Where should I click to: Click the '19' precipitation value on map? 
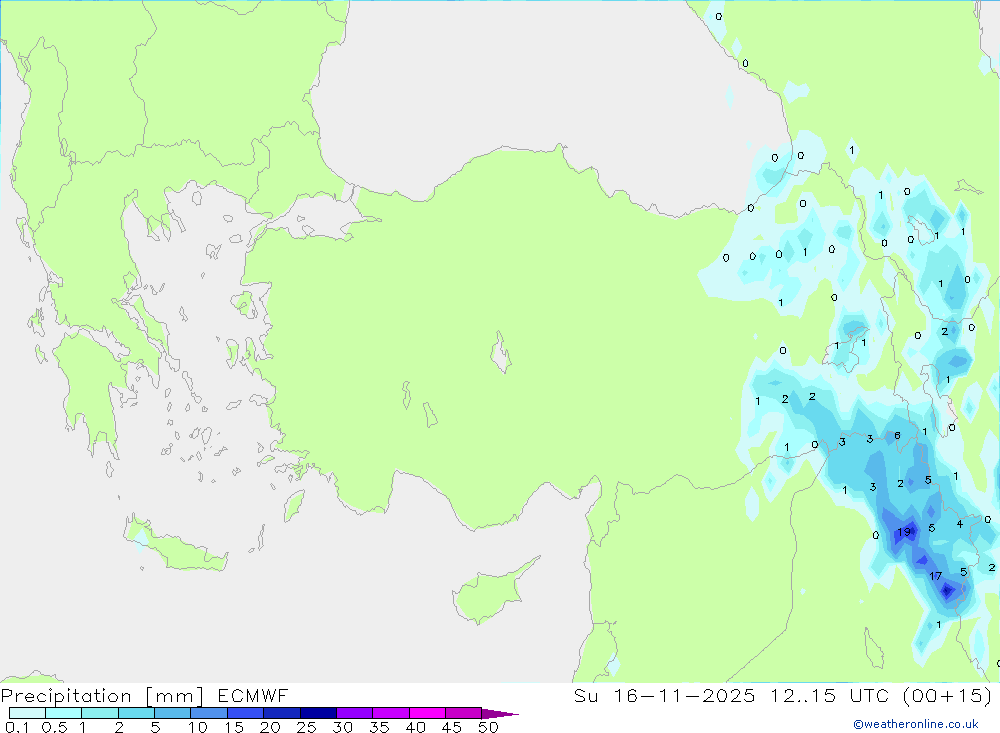904,532
